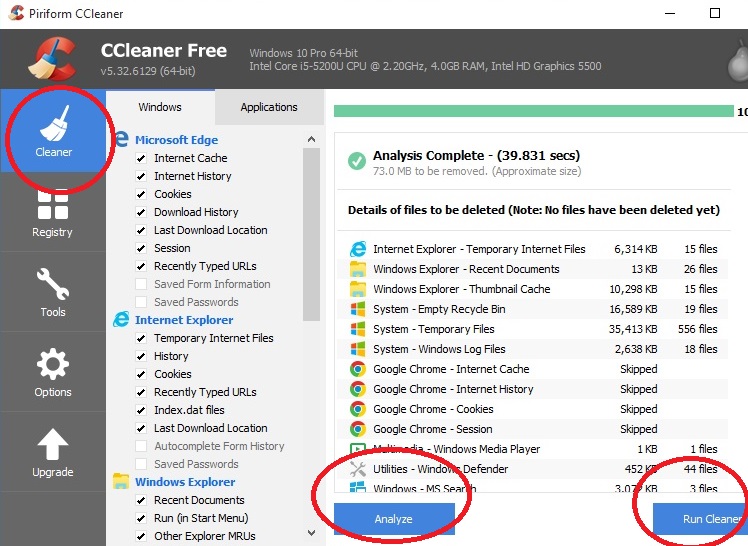Viewport: 748px width, 546px height.
Task: Click the '6,314 KB' size value
Action: click(636, 249)
